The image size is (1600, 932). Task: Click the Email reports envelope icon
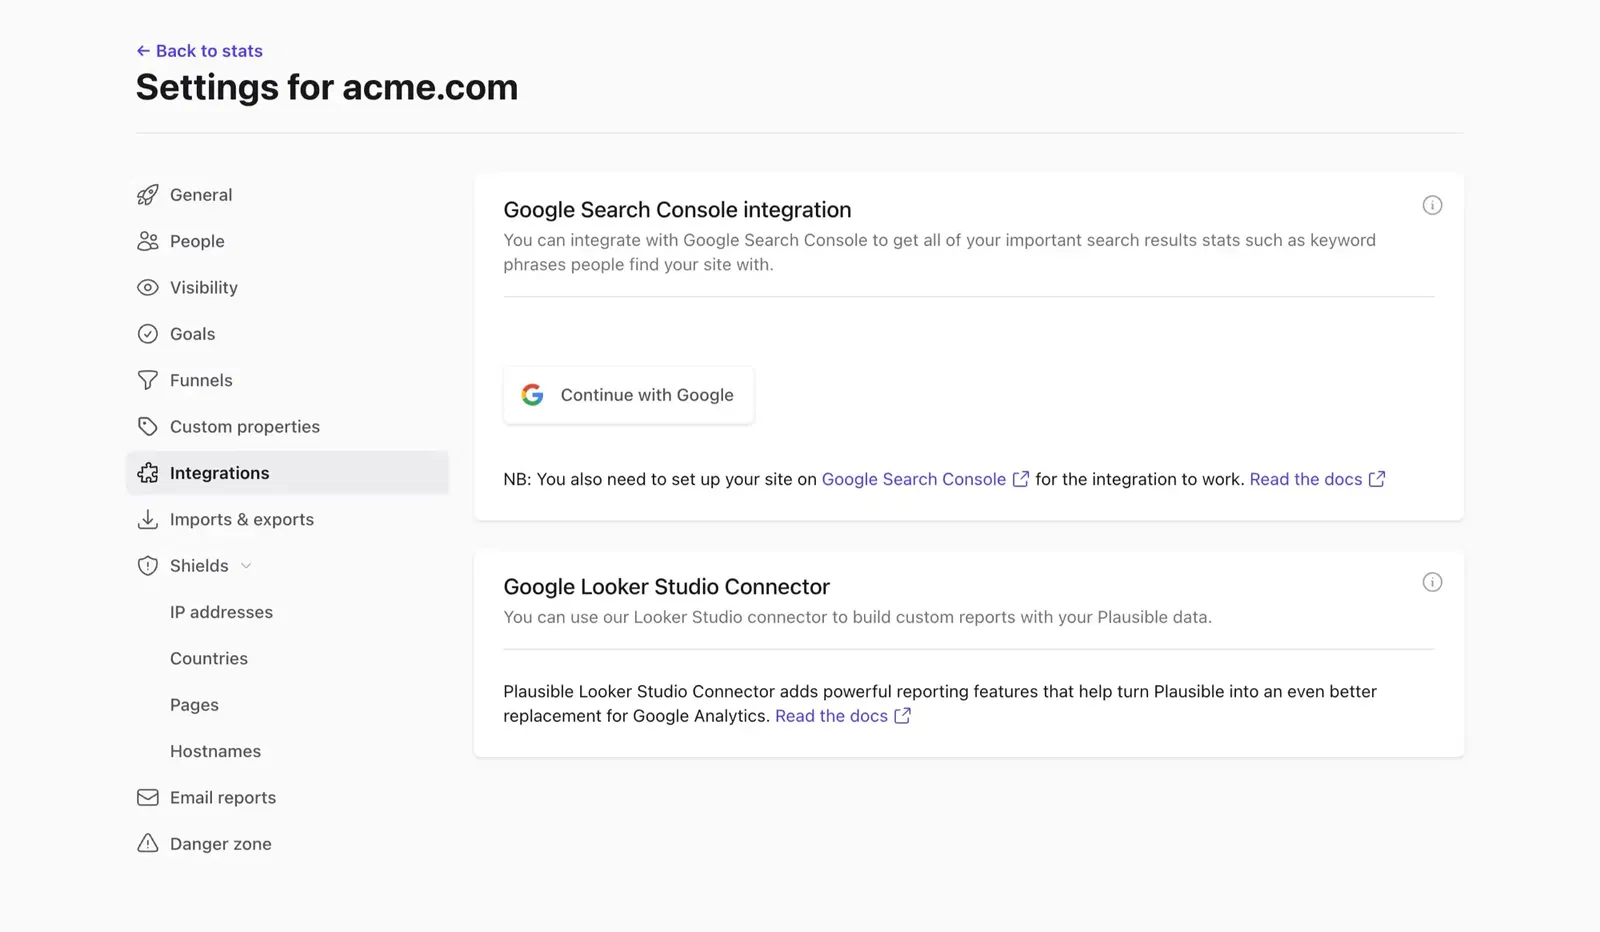147,797
